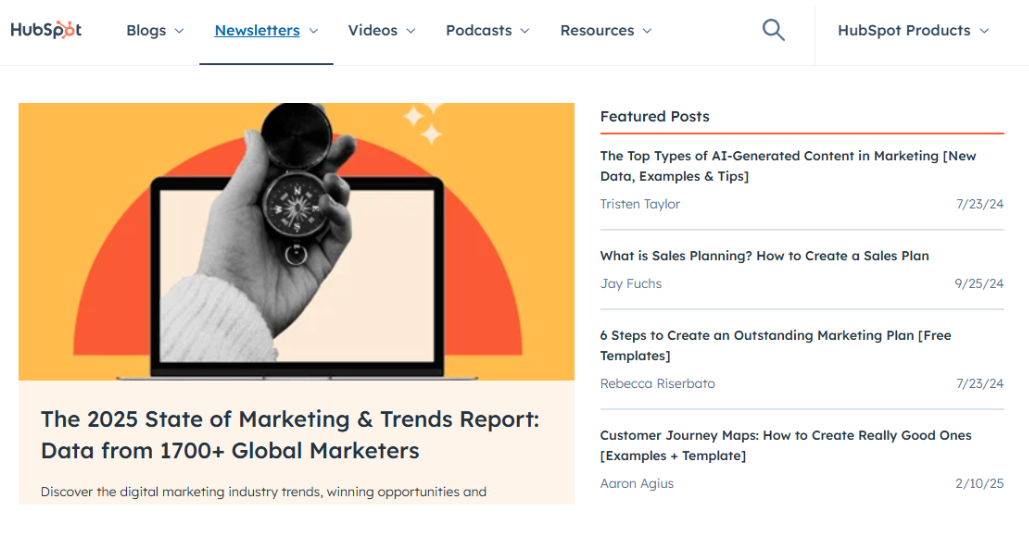1029x550 pixels.
Task: Open the Newsletters menu link
Action: pyautogui.click(x=257, y=31)
